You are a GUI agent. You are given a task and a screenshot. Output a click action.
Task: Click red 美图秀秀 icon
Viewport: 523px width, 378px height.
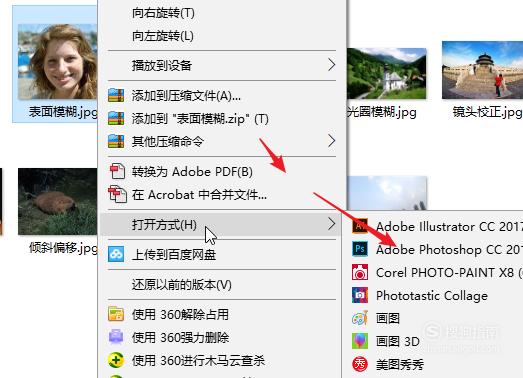(x=360, y=364)
